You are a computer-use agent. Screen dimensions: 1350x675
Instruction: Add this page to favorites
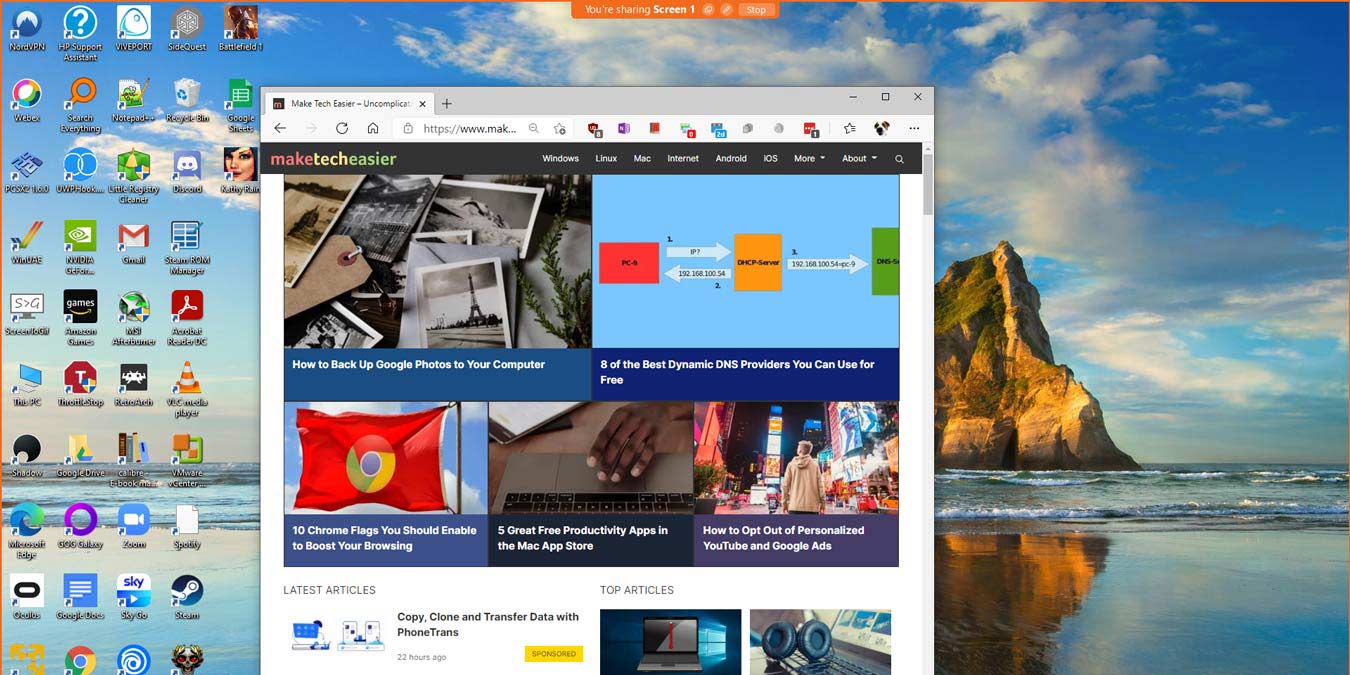click(x=560, y=128)
